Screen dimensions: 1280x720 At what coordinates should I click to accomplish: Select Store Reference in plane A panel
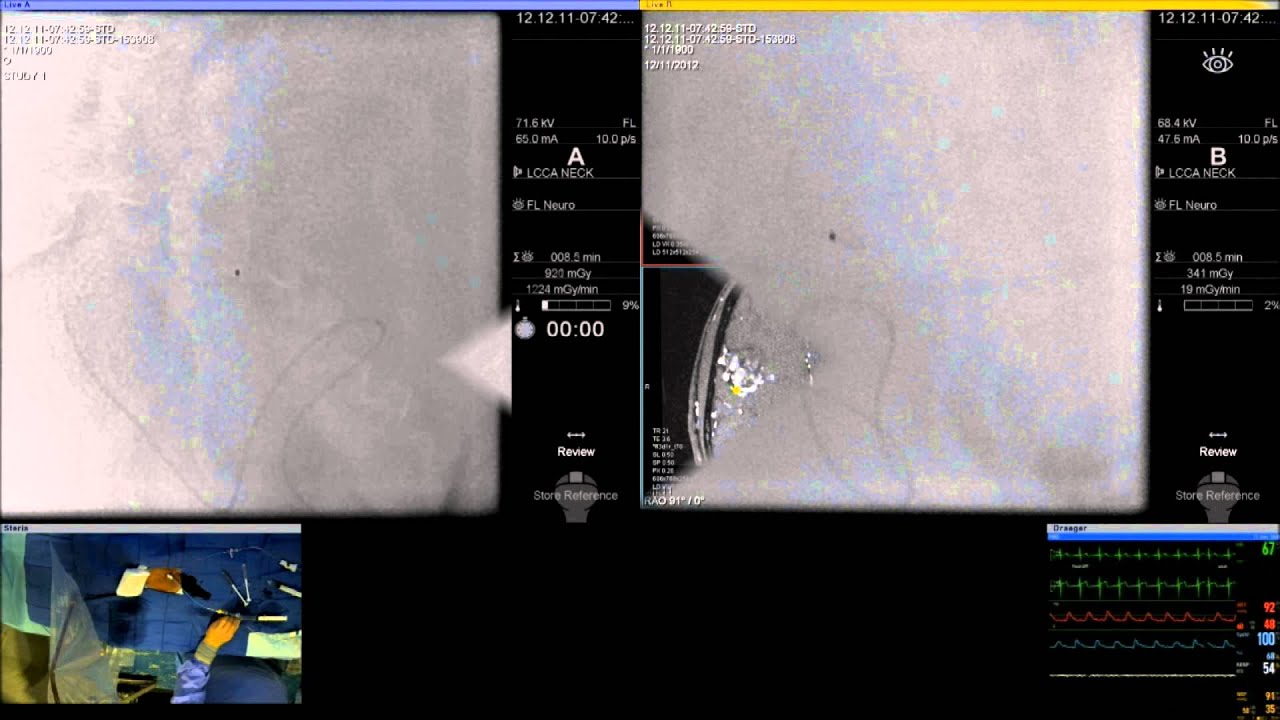[x=576, y=495]
